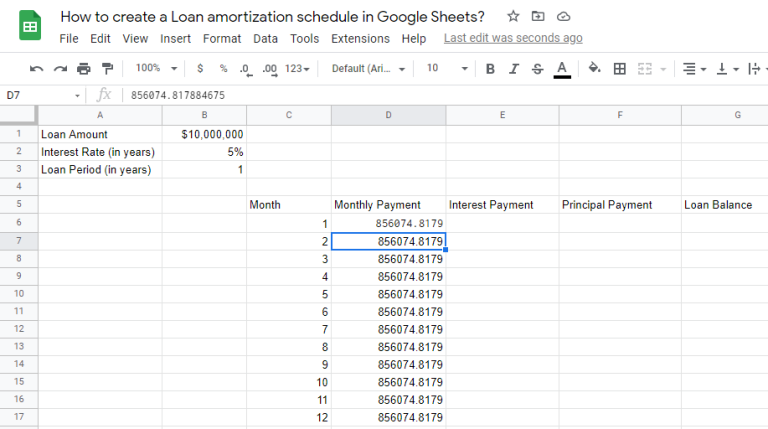Decrease decimal places
Screen dimensions: 768x429
click(x=246, y=69)
